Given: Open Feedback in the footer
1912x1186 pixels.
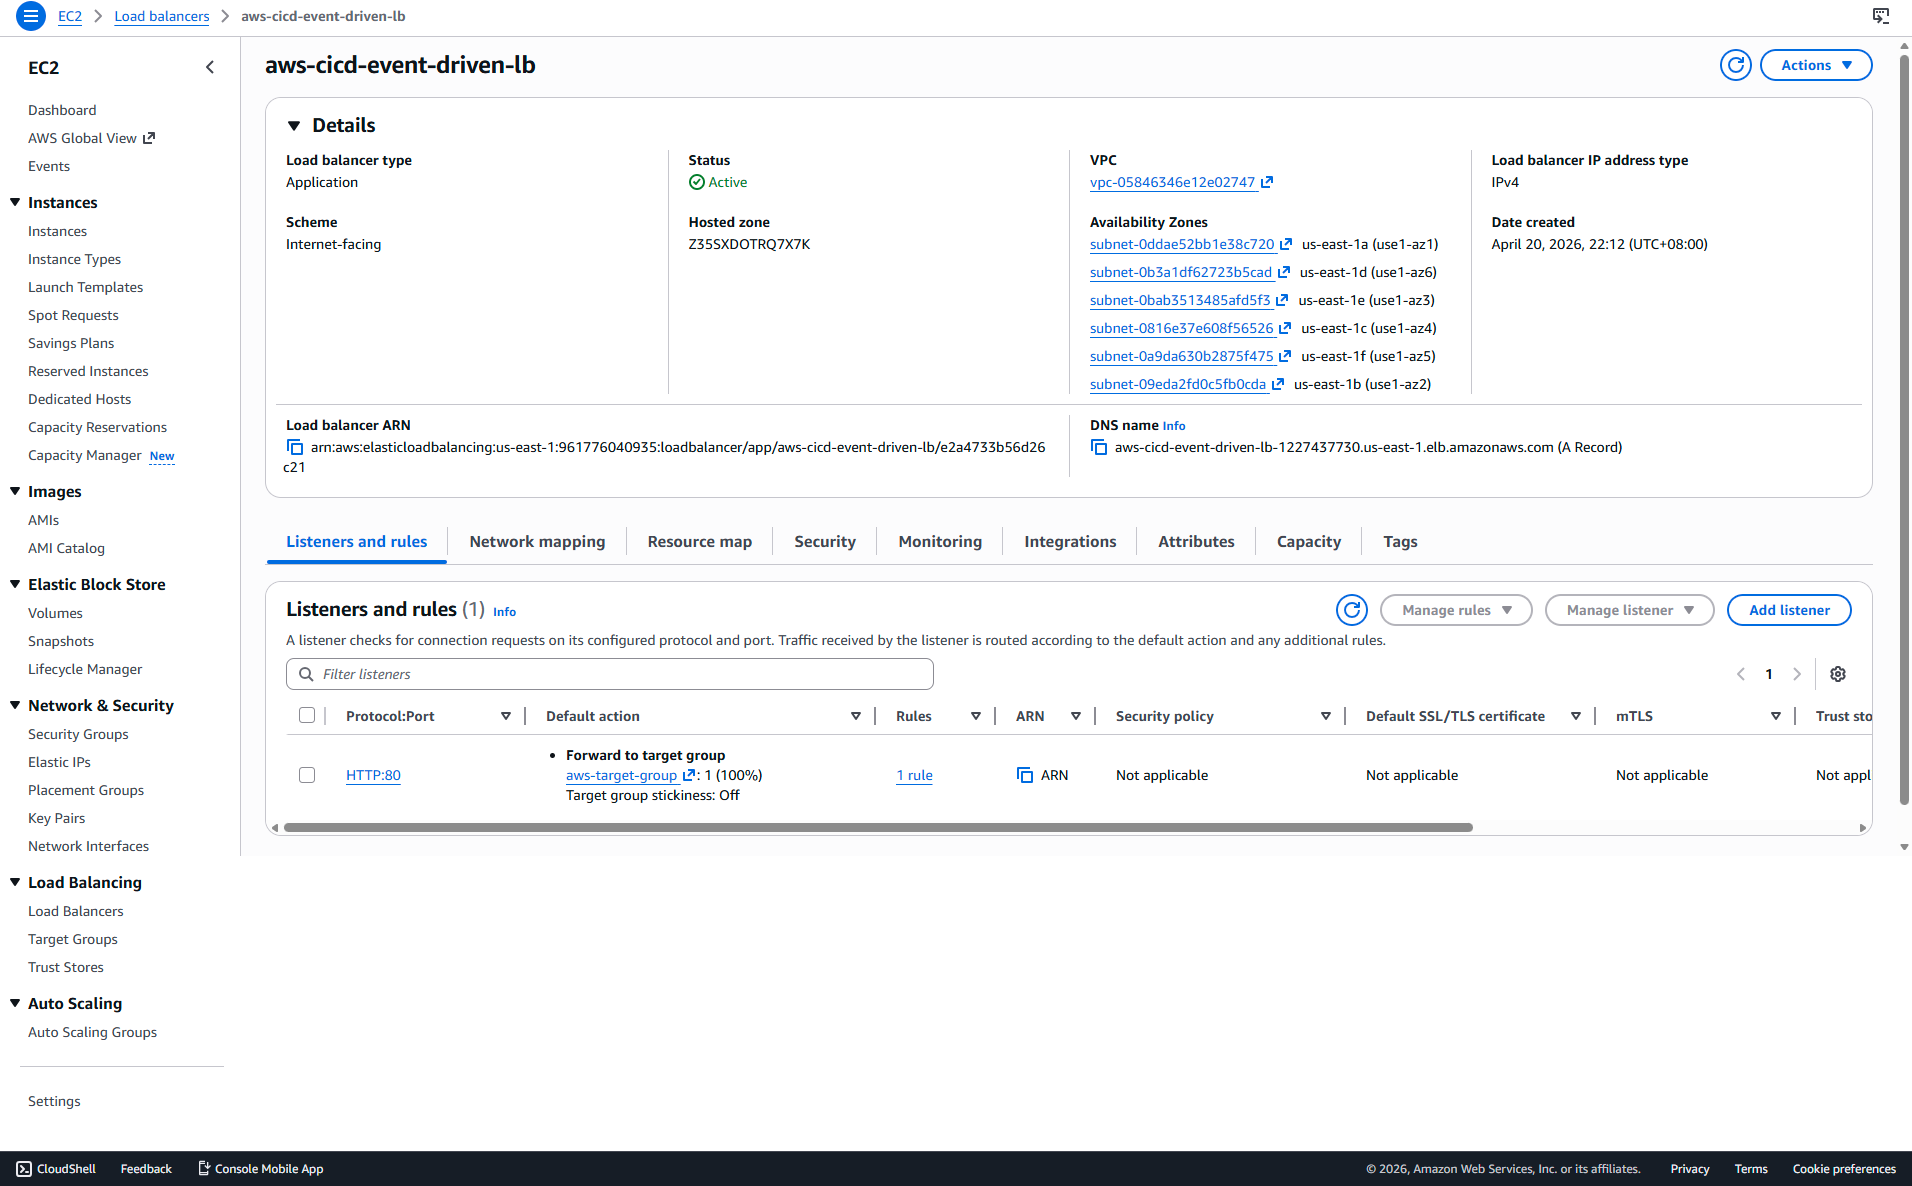Looking at the screenshot, I should click(146, 1169).
